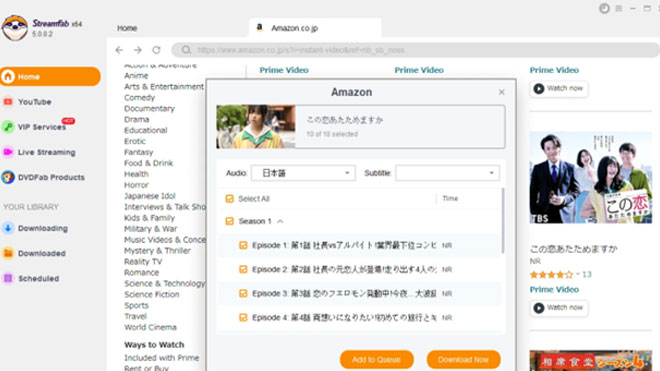Click the episode list scrollbar
Screen dimensions: 660x371
pyautogui.click(x=503, y=221)
